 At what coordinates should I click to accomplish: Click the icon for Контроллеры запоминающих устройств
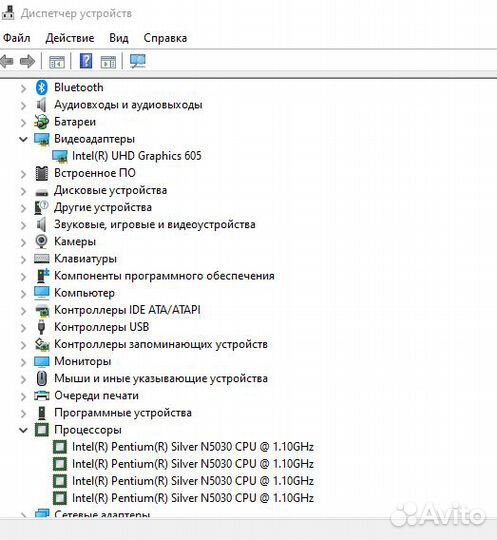(42, 344)
